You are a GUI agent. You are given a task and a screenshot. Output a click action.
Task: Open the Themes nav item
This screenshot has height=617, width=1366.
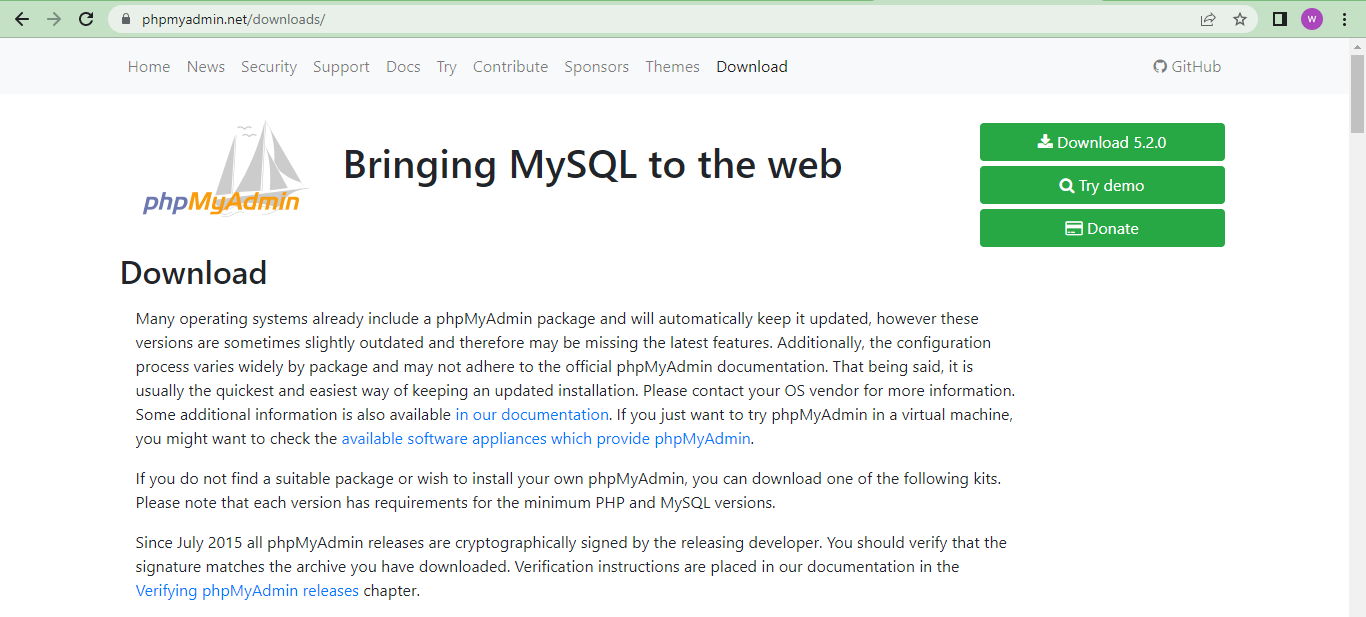coord(672,67)
